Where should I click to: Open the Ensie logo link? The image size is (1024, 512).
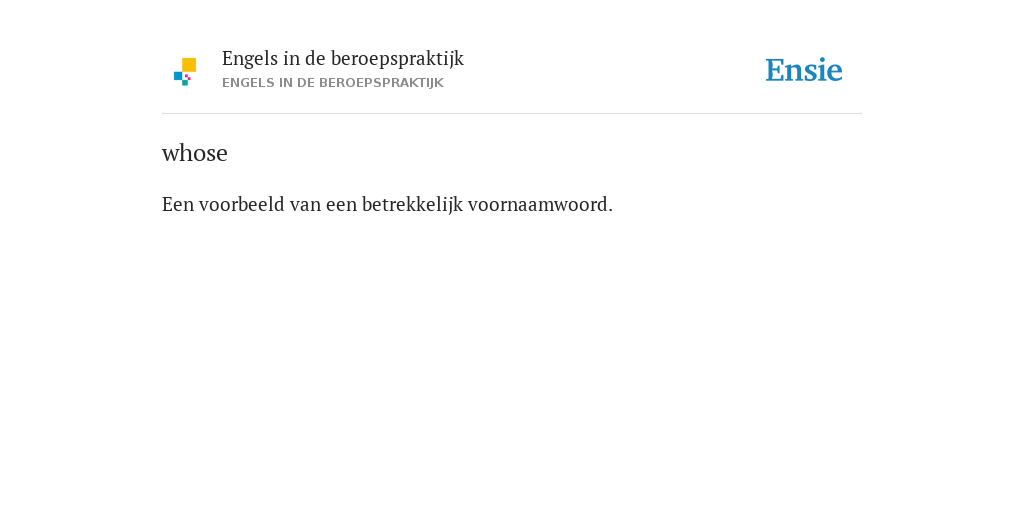point(804,70)
